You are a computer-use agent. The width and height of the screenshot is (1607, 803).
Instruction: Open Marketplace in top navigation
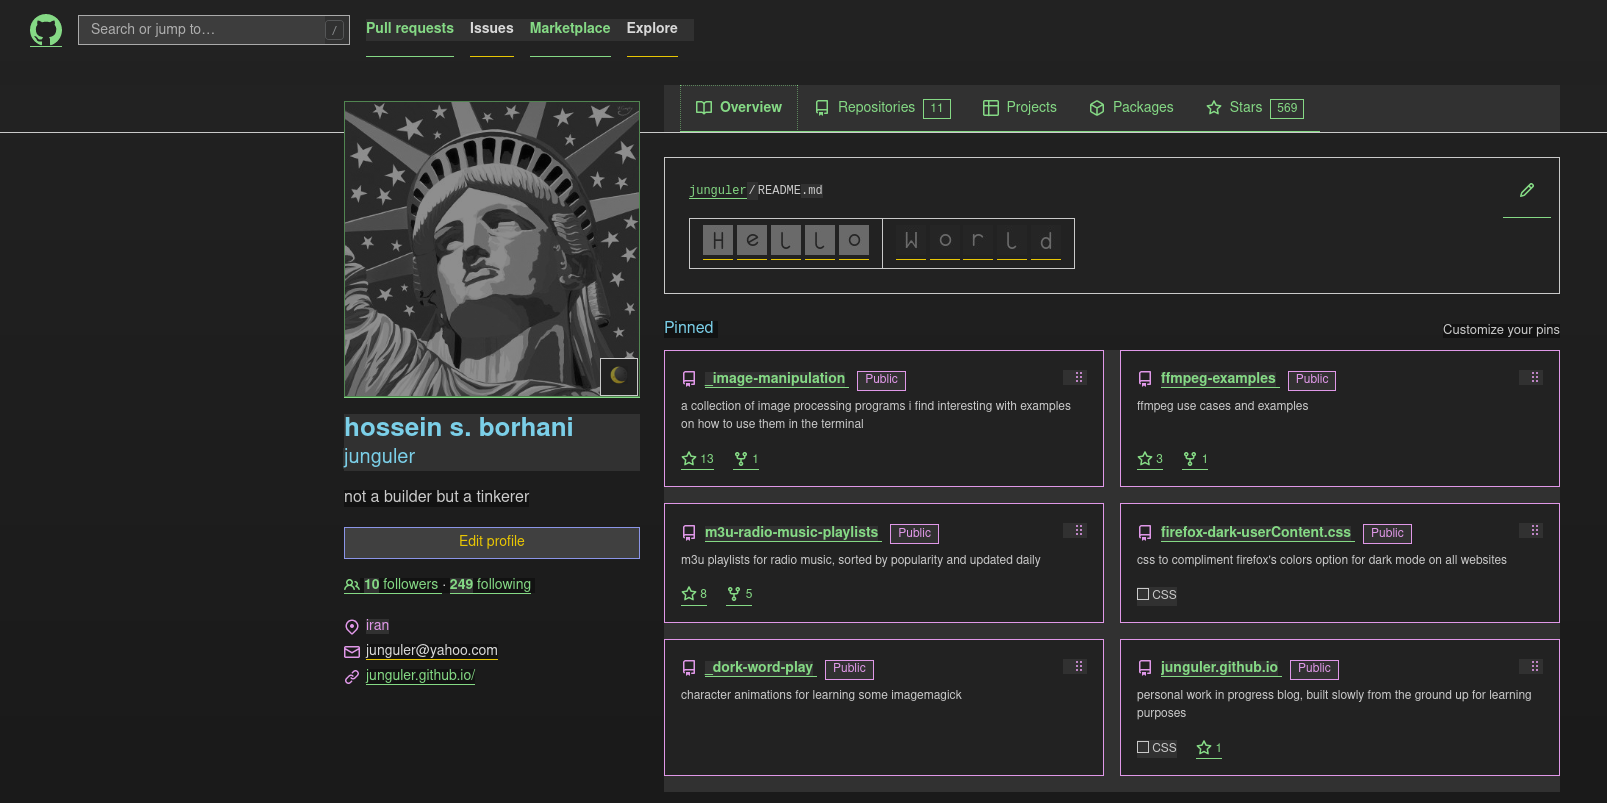570,28
